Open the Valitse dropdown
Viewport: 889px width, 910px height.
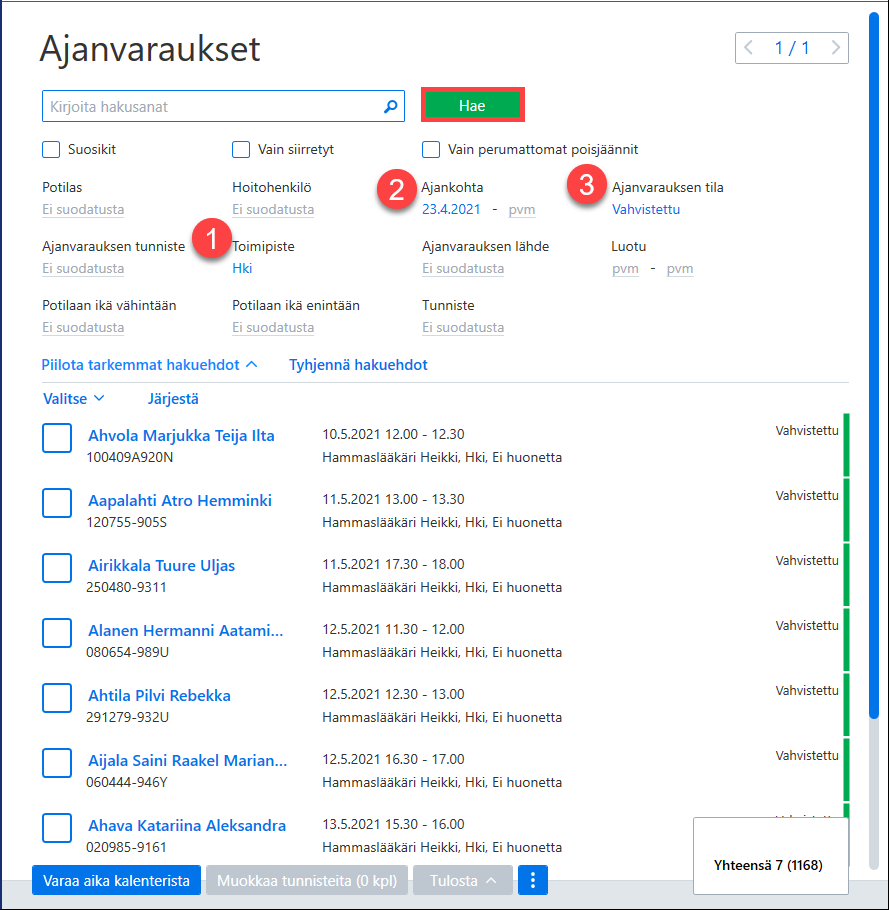(73, 399)
